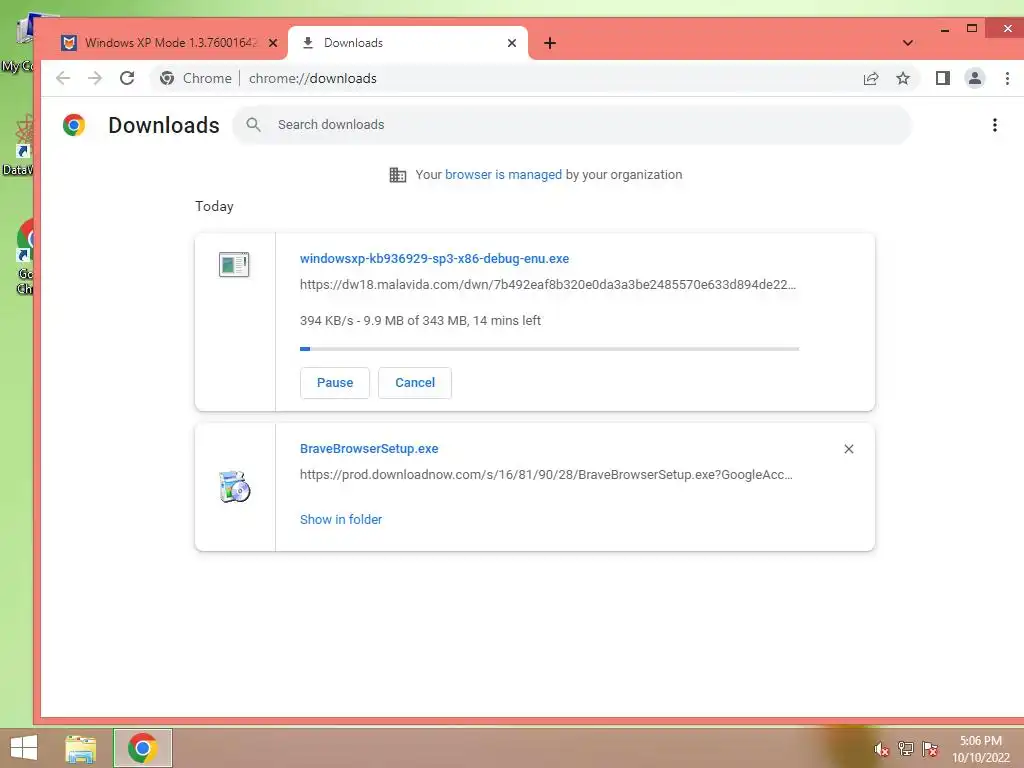Click the download progress bar
The image size is (1024, 768).
[549, 349]
